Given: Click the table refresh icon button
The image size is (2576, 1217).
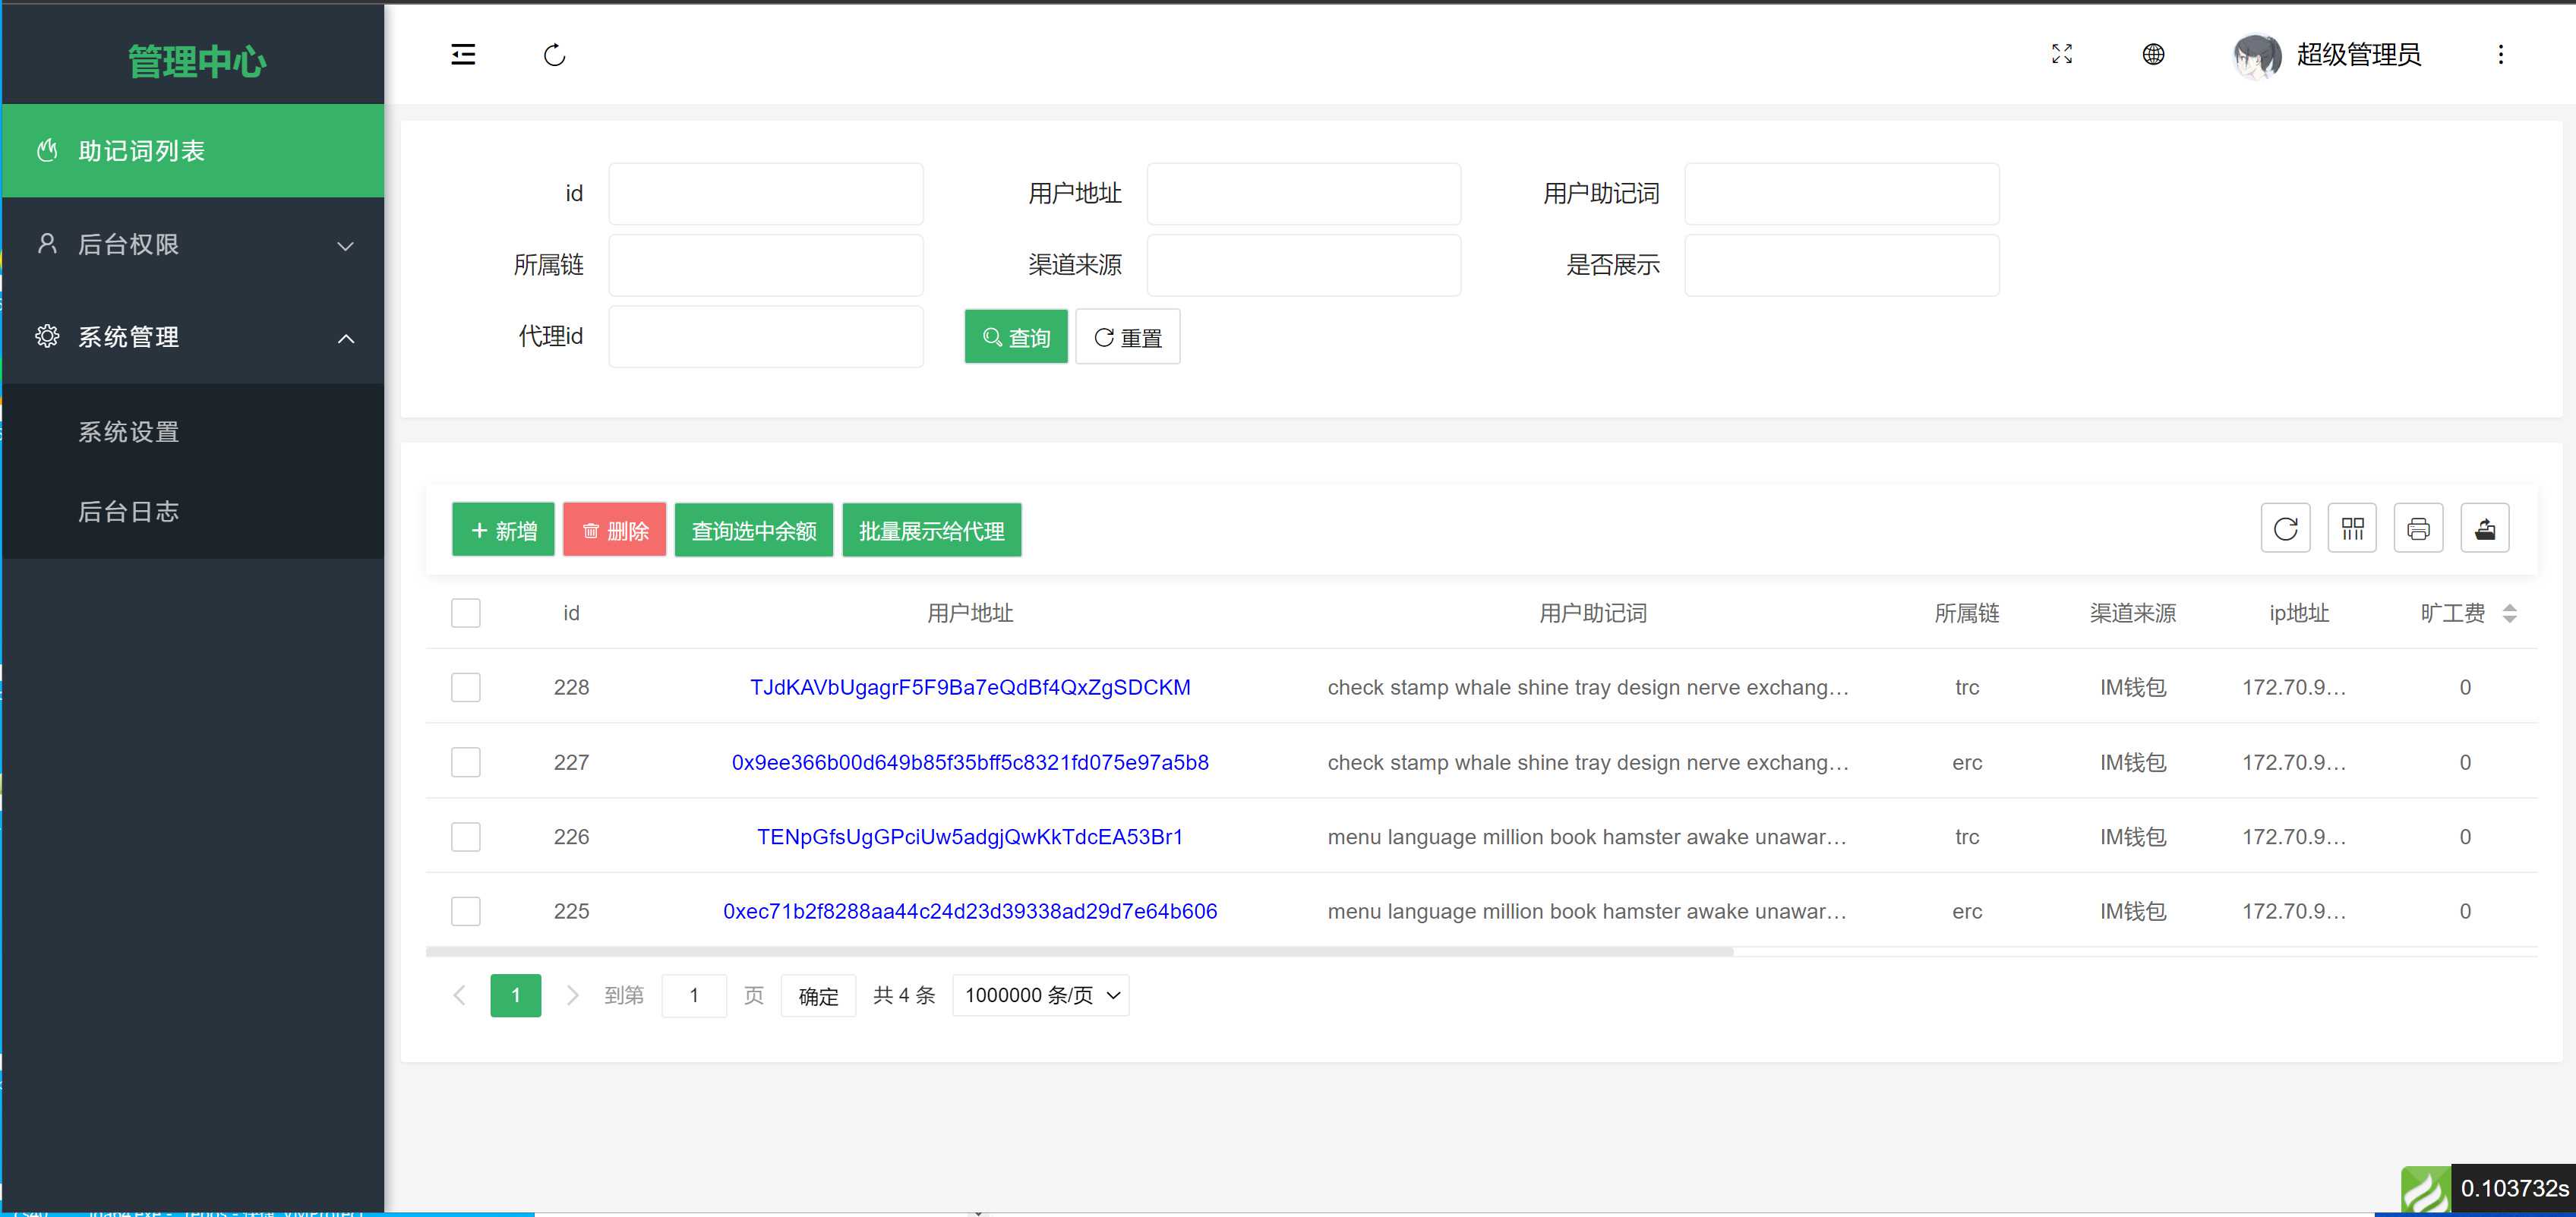Looking at the screenshot, I should [2285, 528].
